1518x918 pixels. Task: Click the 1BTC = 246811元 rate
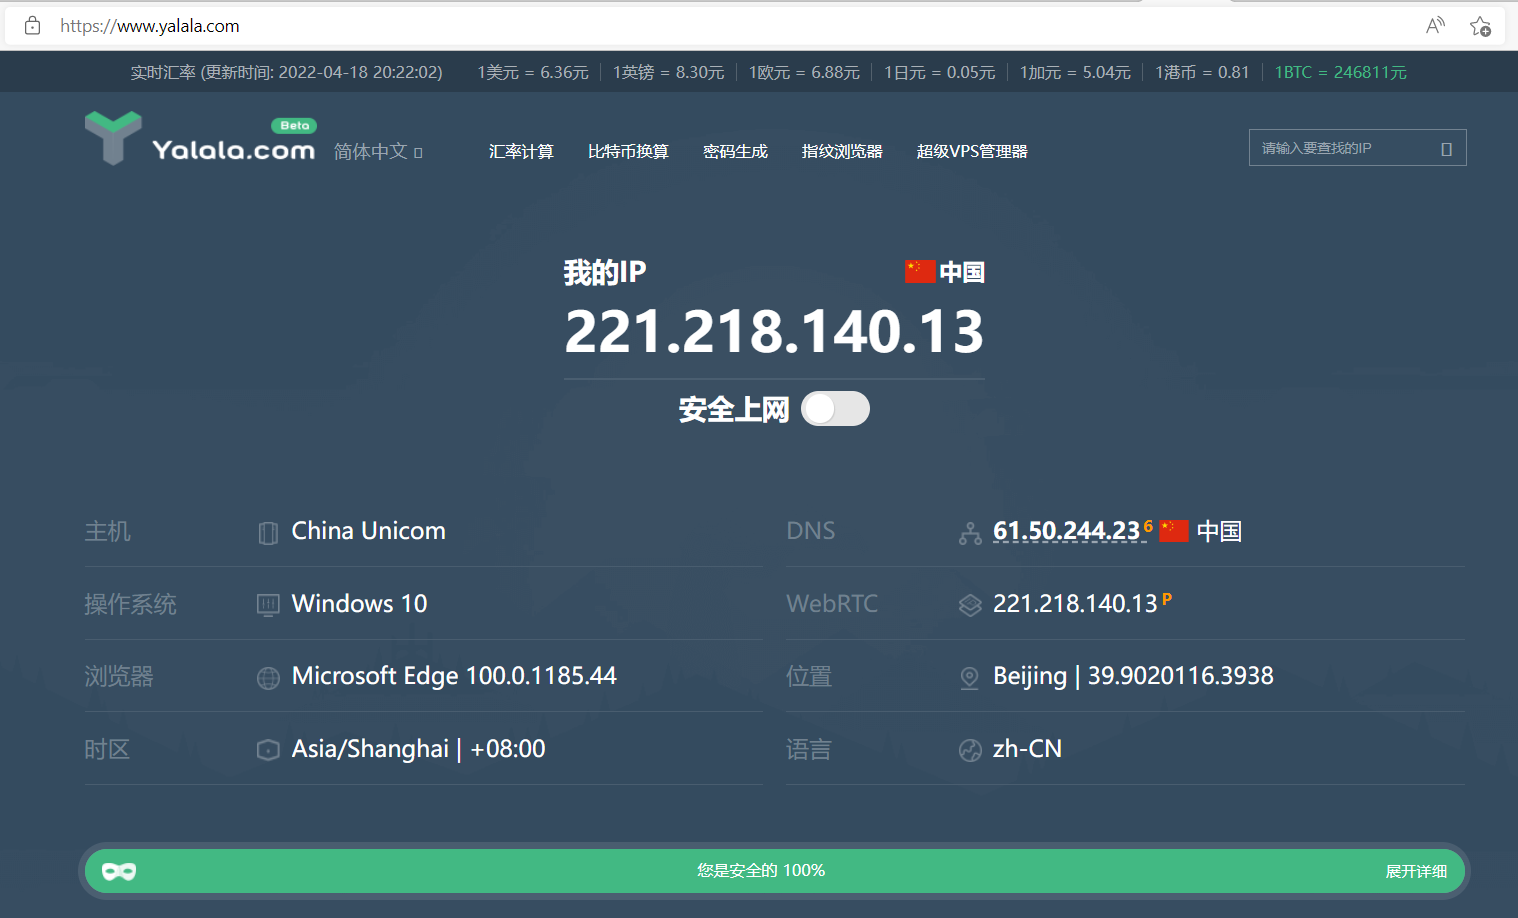click(1340, 72)
